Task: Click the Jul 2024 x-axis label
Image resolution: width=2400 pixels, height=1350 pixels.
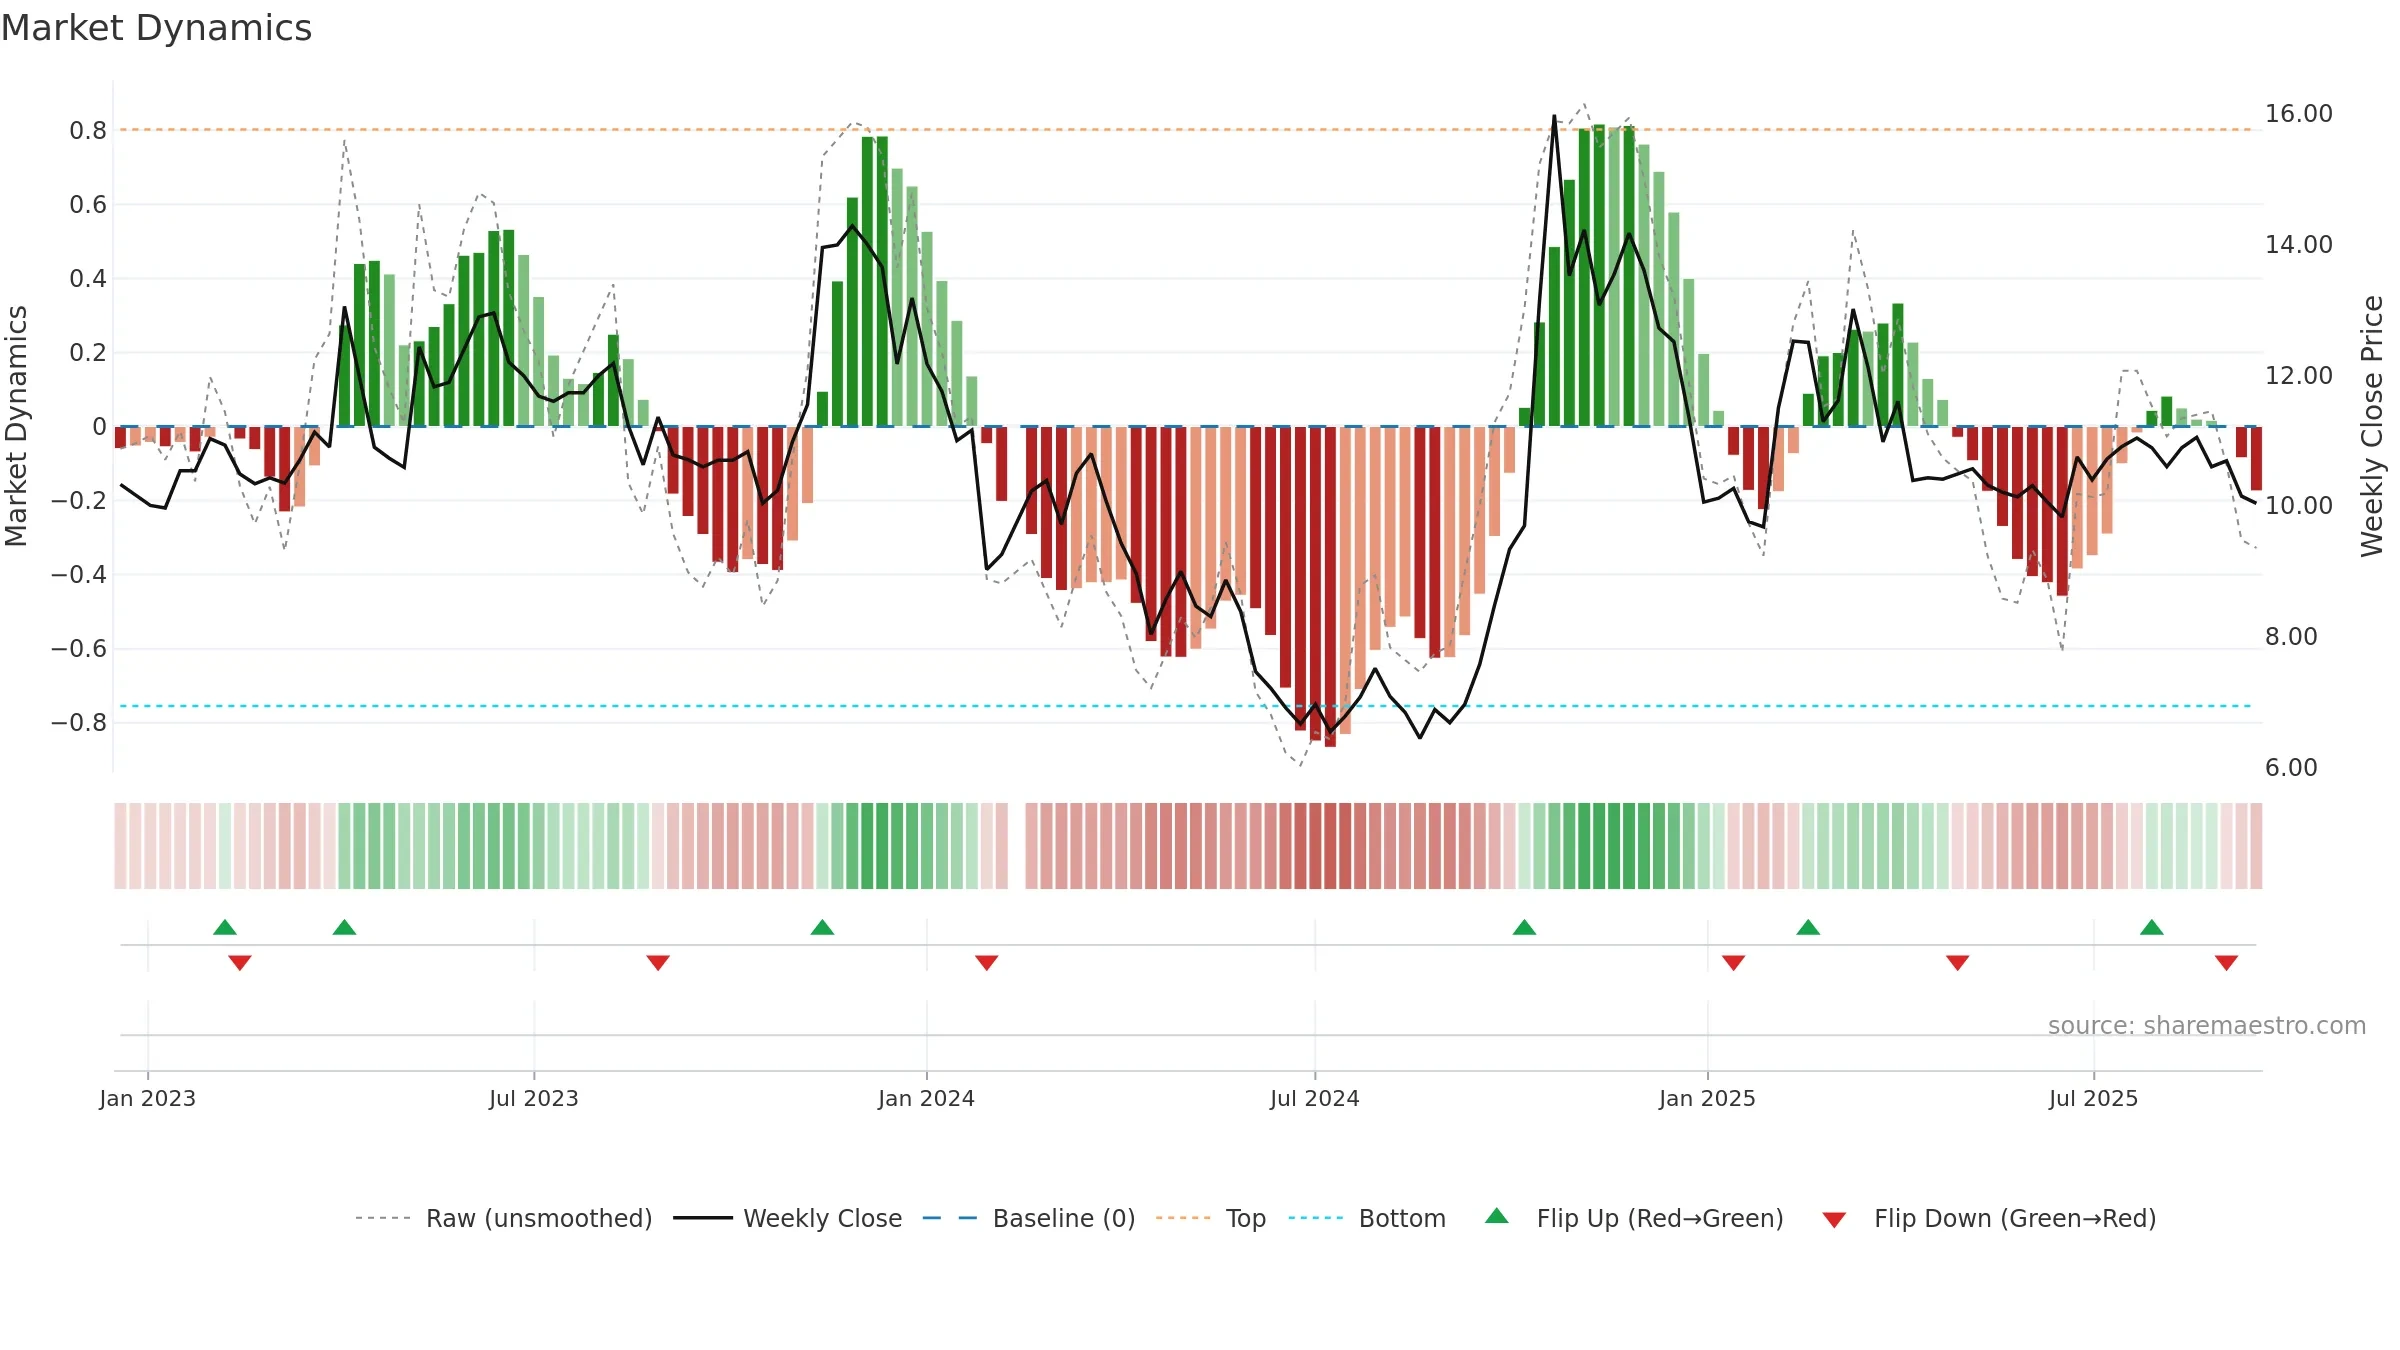Action: [1315, 1098]
